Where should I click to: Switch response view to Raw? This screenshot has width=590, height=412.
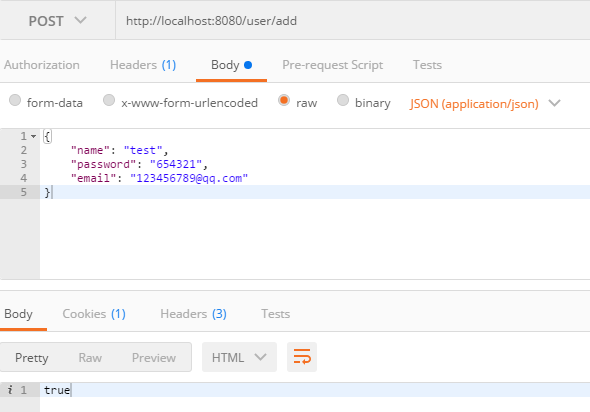[x=90, y=357]
